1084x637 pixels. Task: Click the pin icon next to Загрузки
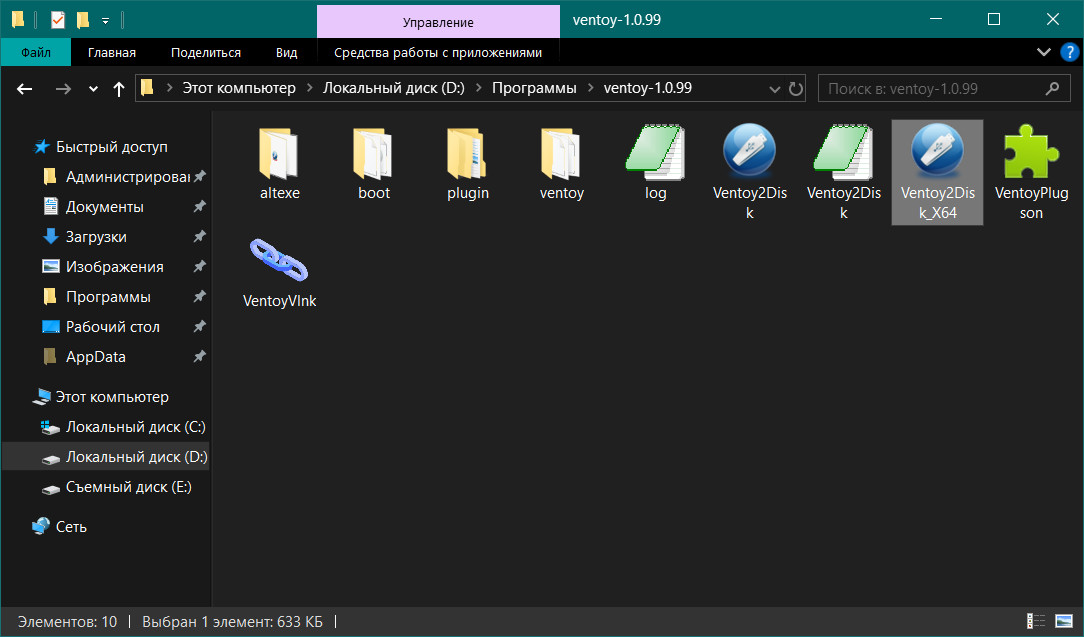tap(199, 237)
